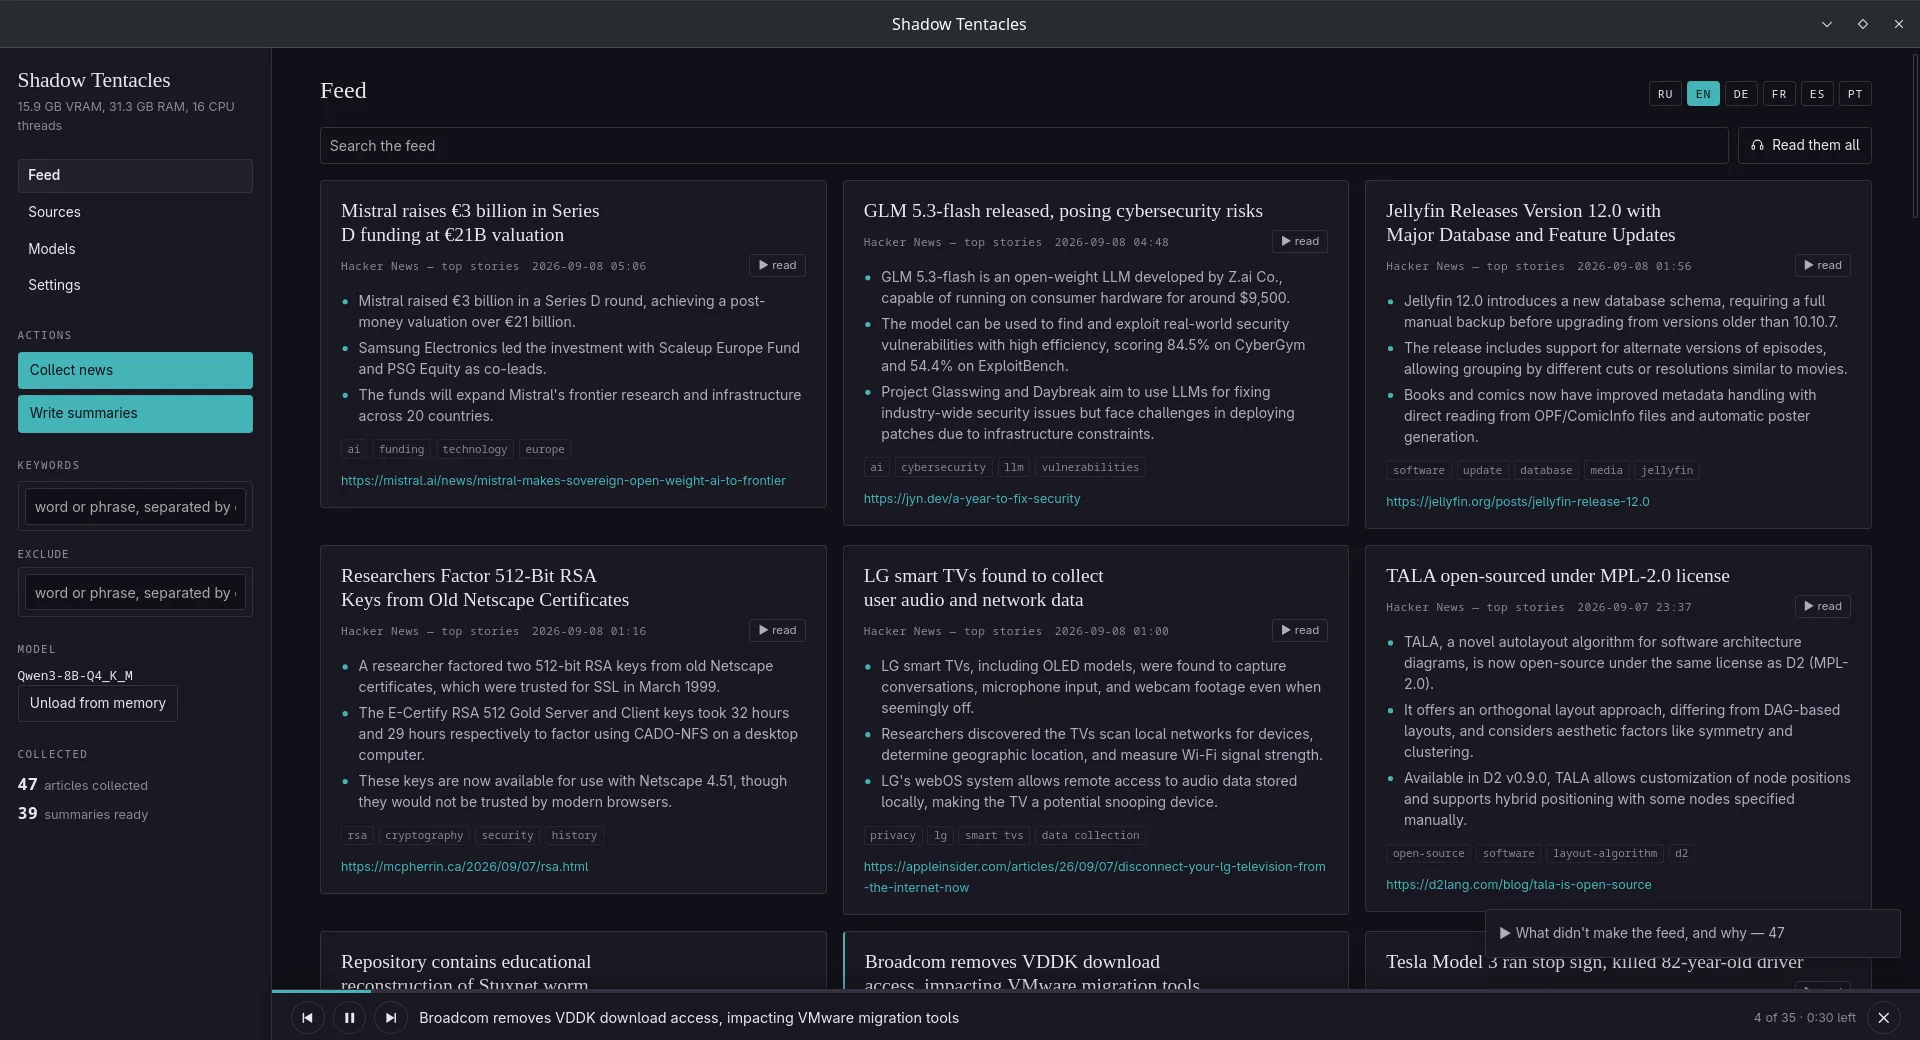This screenshot has width=1920, height=1040.
Task: Click the Exclude input field
Action: [x=135, y=593]
